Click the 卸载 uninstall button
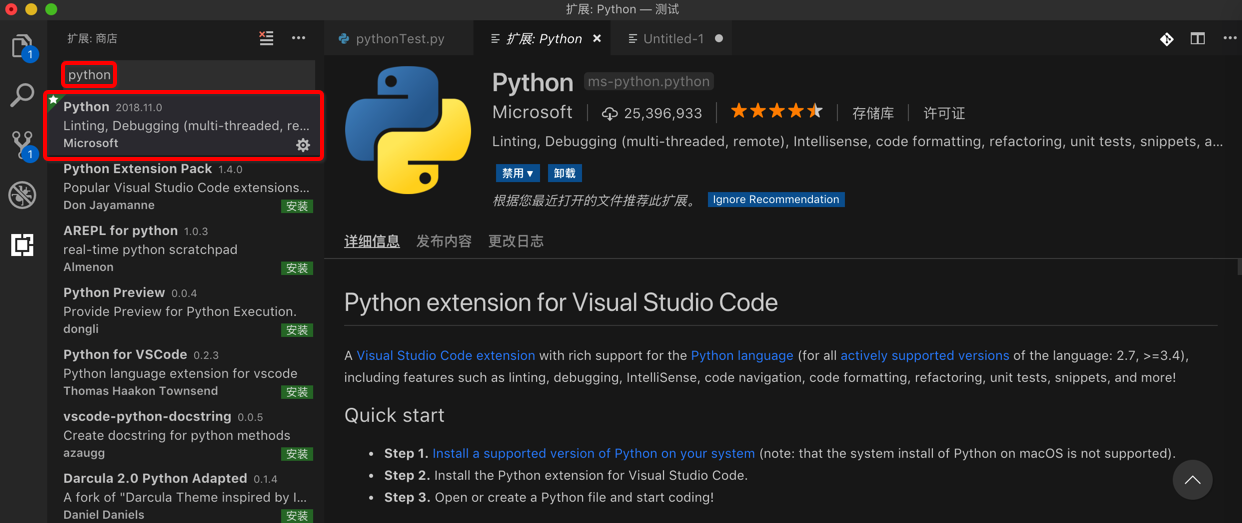Image resolution: width=1242 pixels, height=523 pixels. [x=565, y=173]
